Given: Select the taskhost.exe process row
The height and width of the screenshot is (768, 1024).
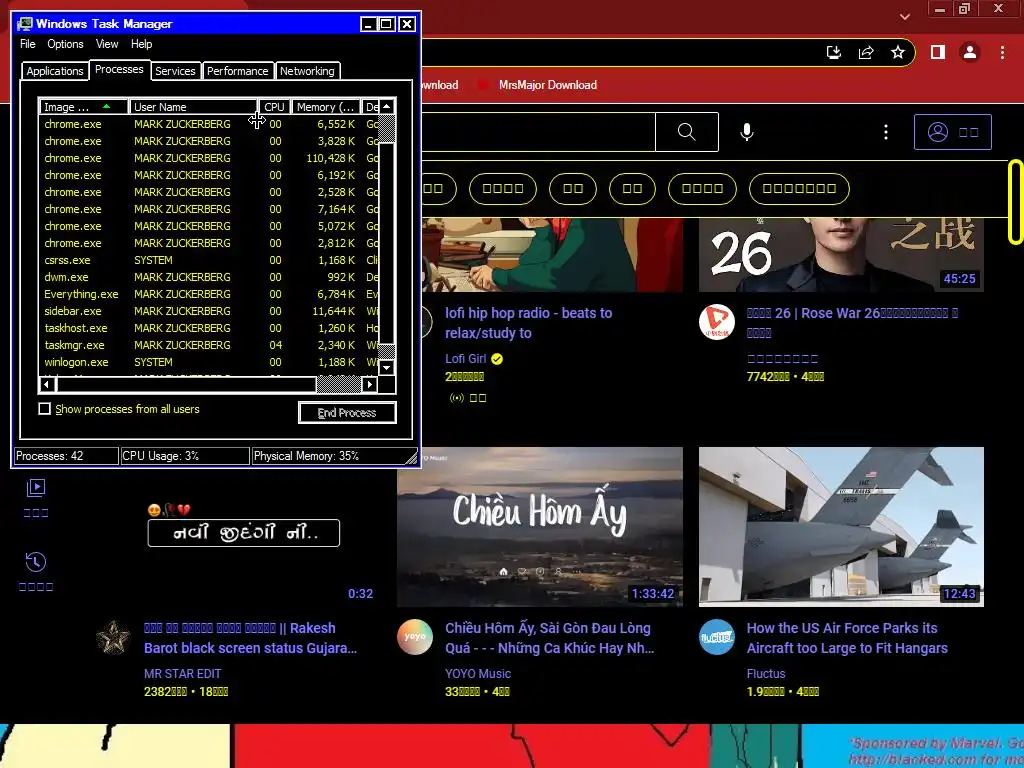Looking at the screenshot, I should [209, 328].
